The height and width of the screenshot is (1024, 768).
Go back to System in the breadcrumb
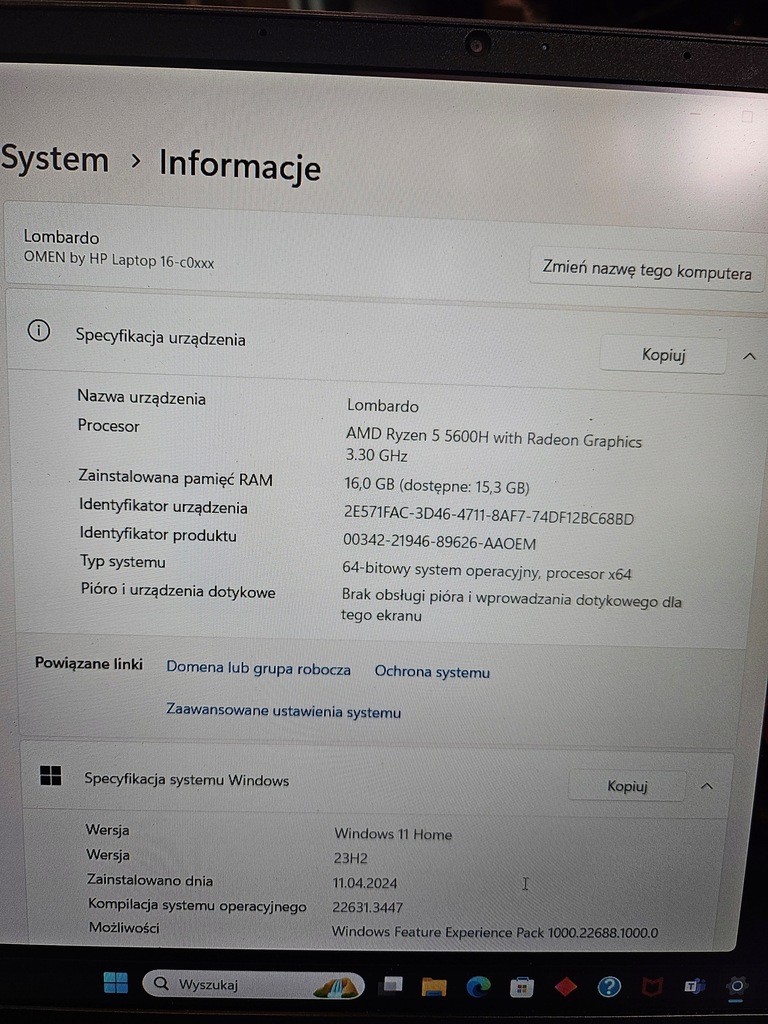coord(55,159)
